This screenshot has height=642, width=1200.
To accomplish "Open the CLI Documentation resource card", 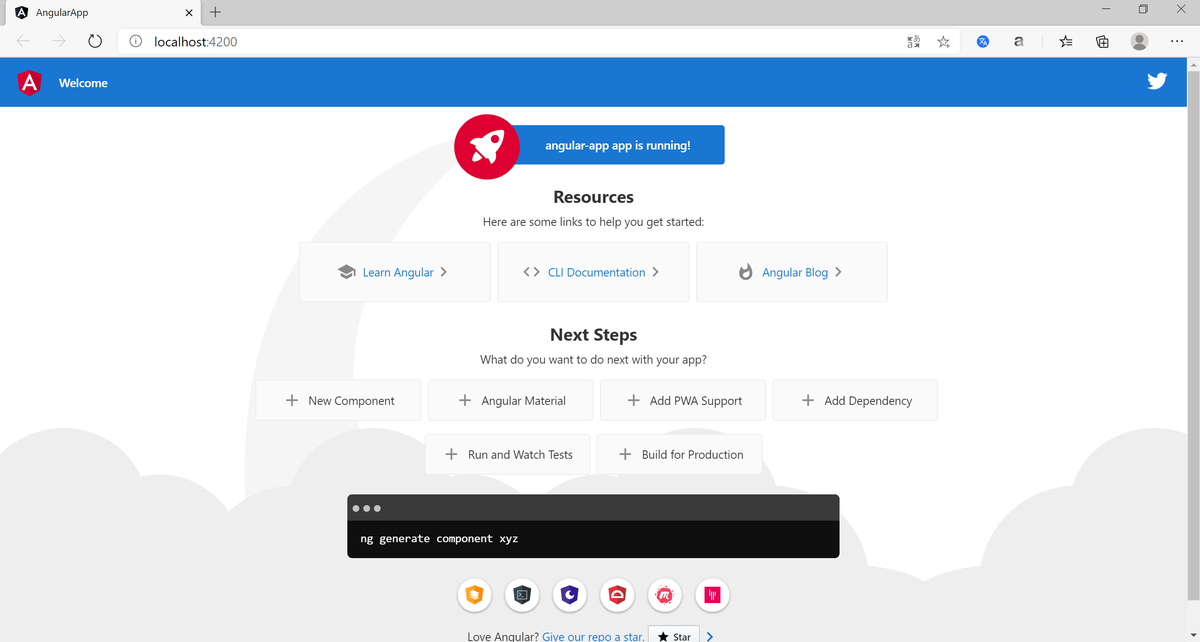I will click(x=593, y=272).
